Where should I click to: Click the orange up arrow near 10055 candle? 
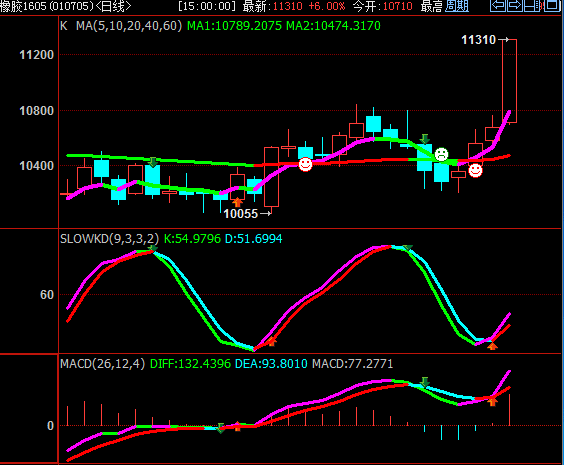click(x=237, y=202)
